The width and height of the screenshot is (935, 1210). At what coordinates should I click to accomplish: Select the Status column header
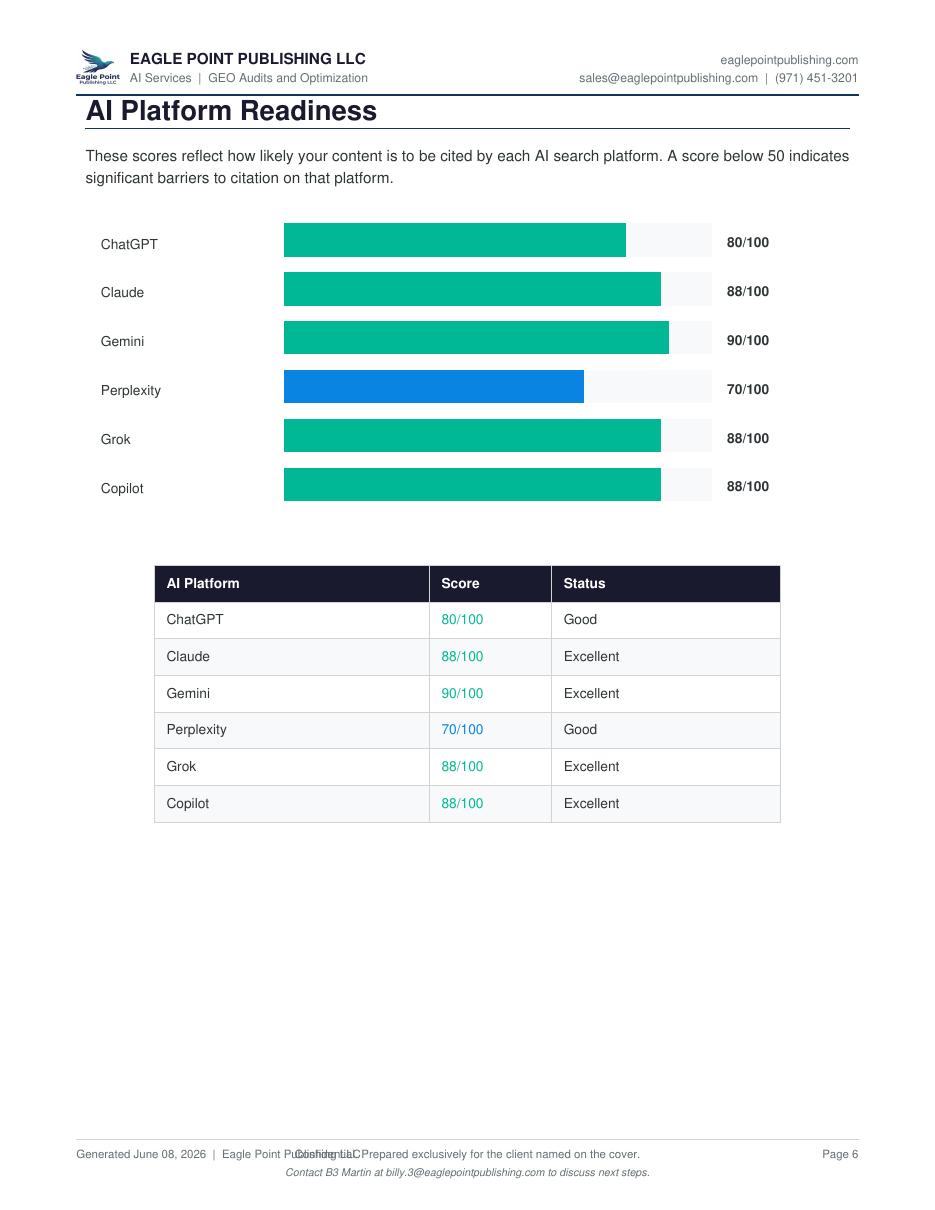pos(666,584)
